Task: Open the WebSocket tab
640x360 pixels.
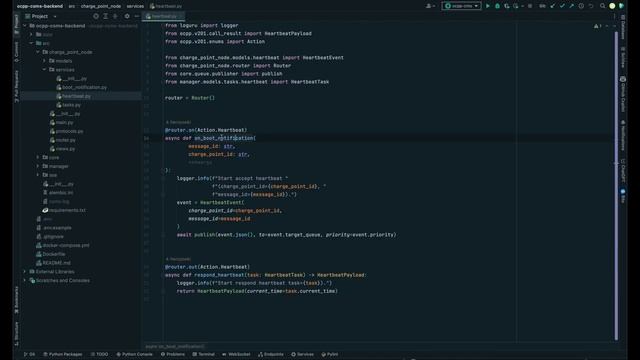Action: tap(236, 354)
